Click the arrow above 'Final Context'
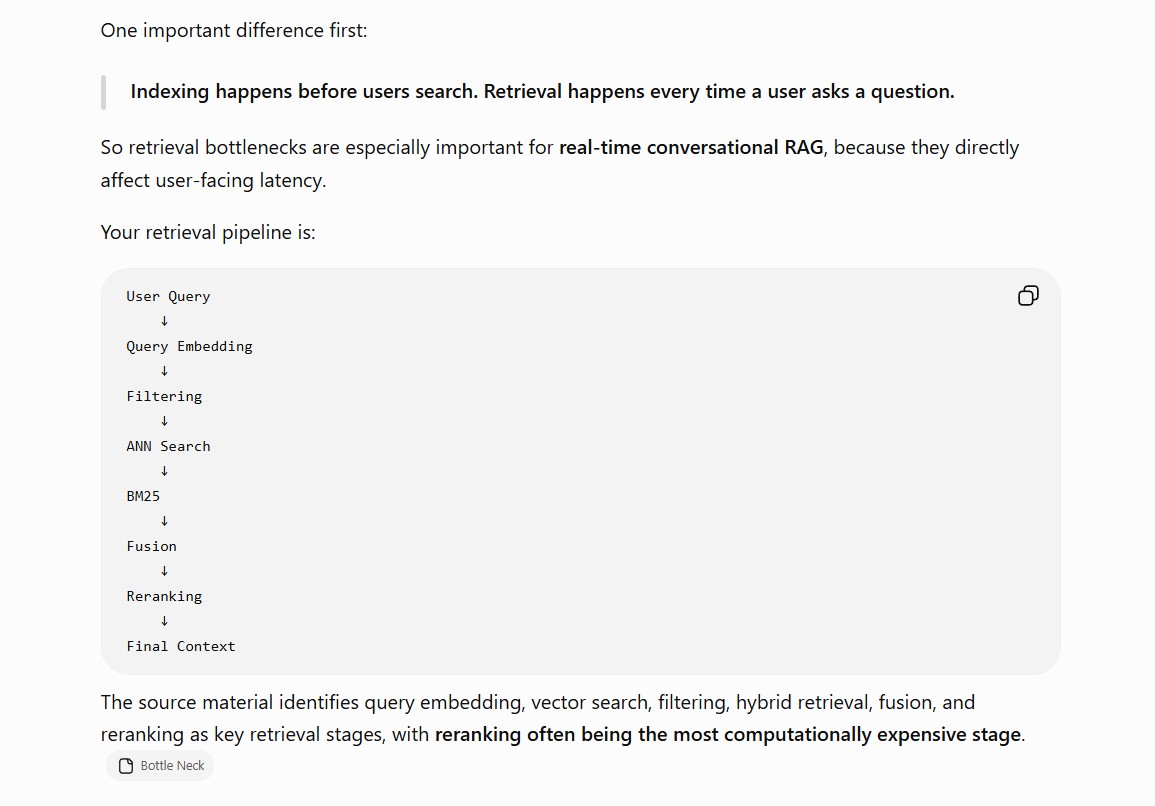This screenshot has height=806, width=1155. point(164,621)
